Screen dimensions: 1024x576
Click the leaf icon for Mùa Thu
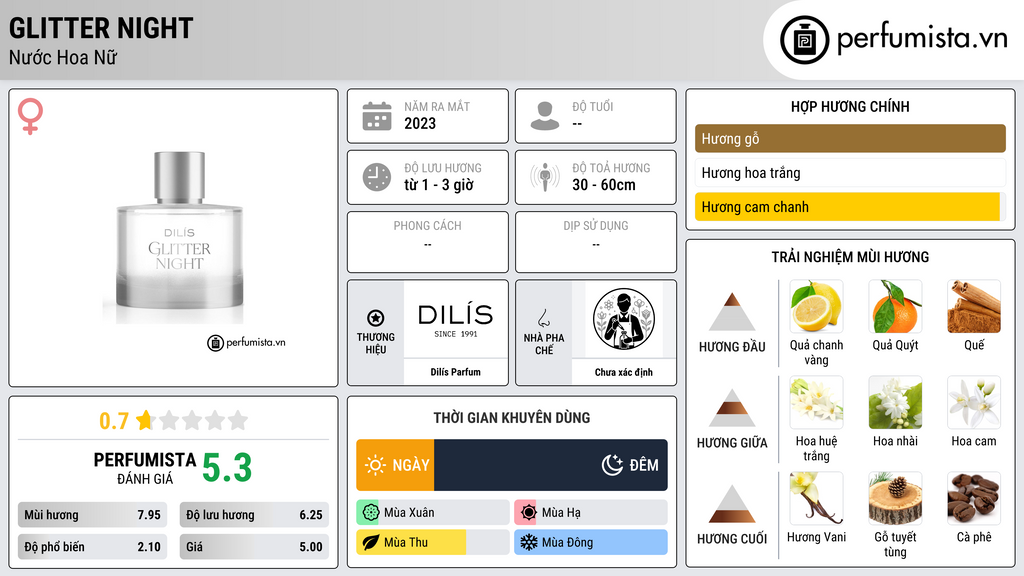pos(370,542)
